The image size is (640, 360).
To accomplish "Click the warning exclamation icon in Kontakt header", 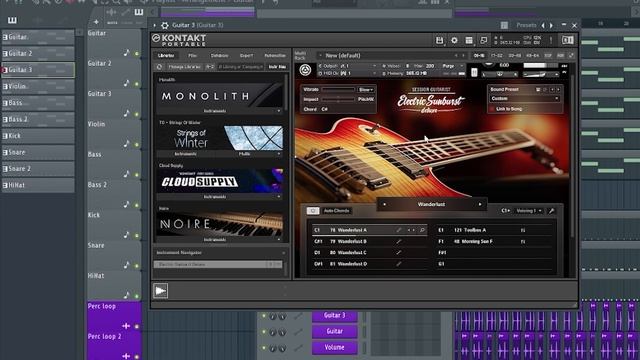I will (551, 40).
